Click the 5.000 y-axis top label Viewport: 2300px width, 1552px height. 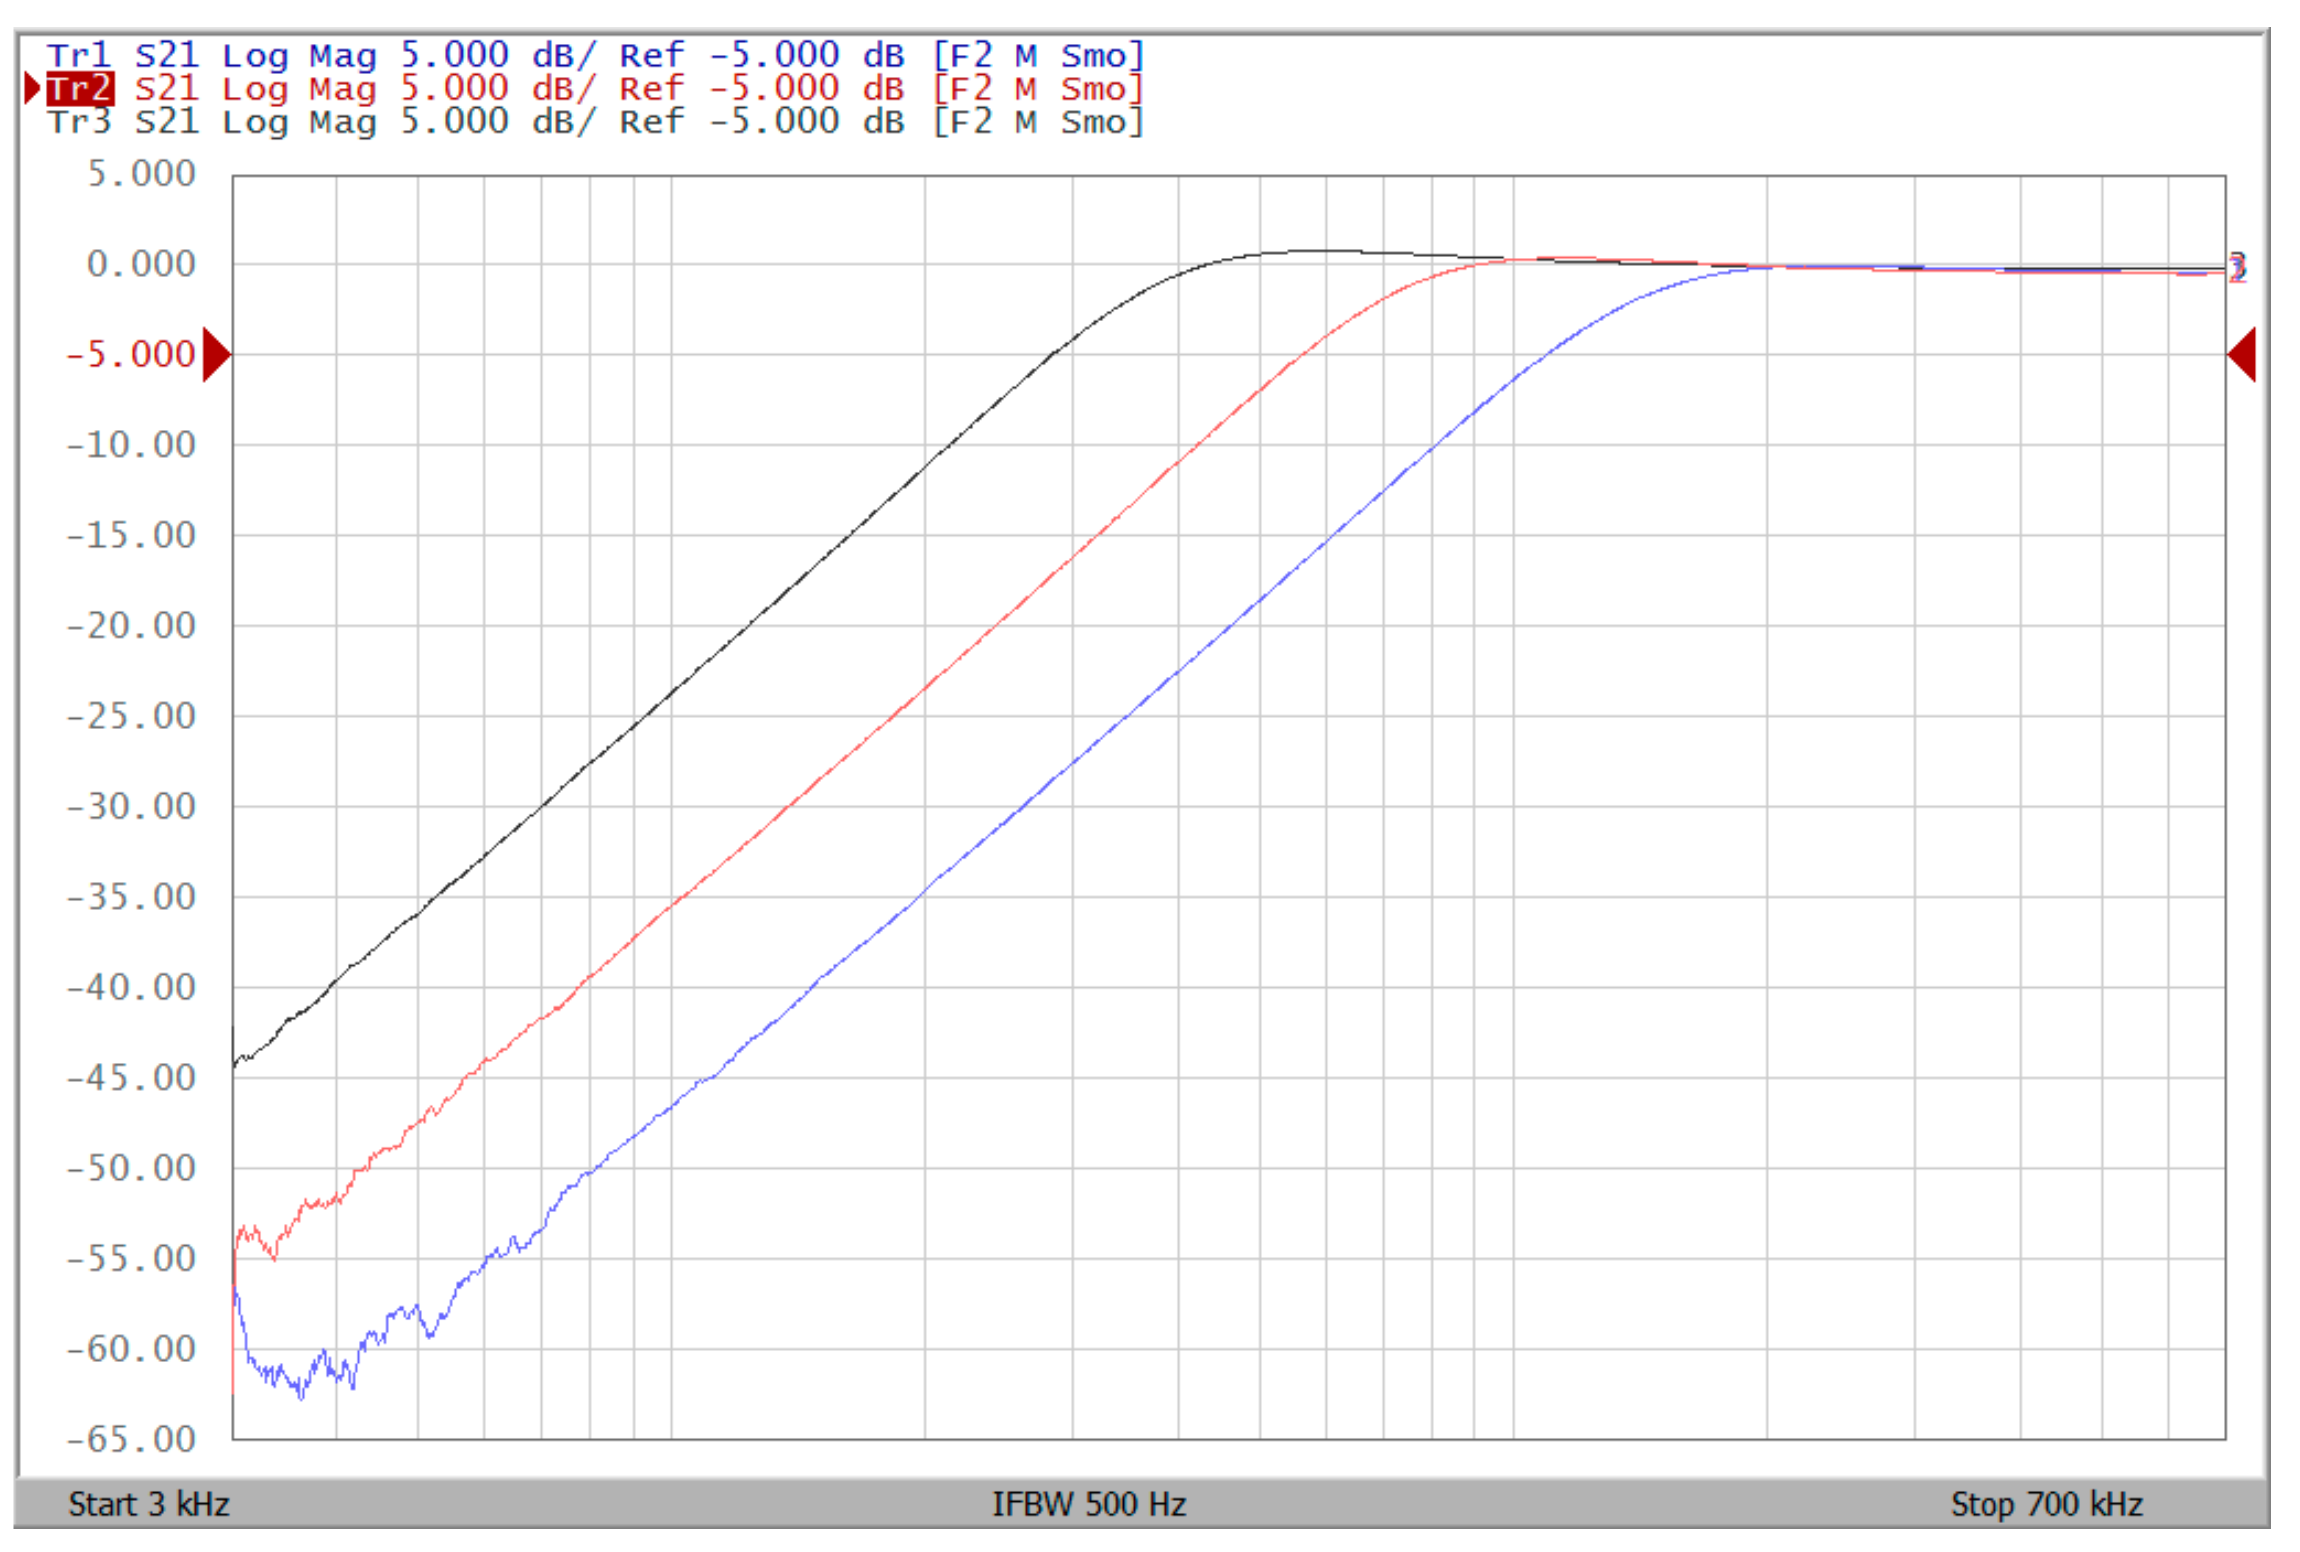pos(141,174)
